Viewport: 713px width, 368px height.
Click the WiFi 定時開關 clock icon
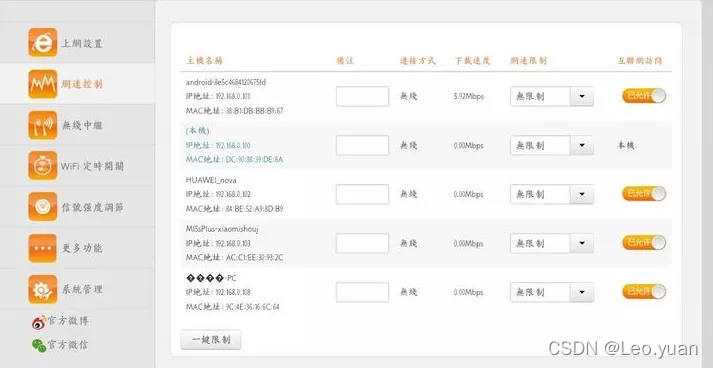pos(43,166)
